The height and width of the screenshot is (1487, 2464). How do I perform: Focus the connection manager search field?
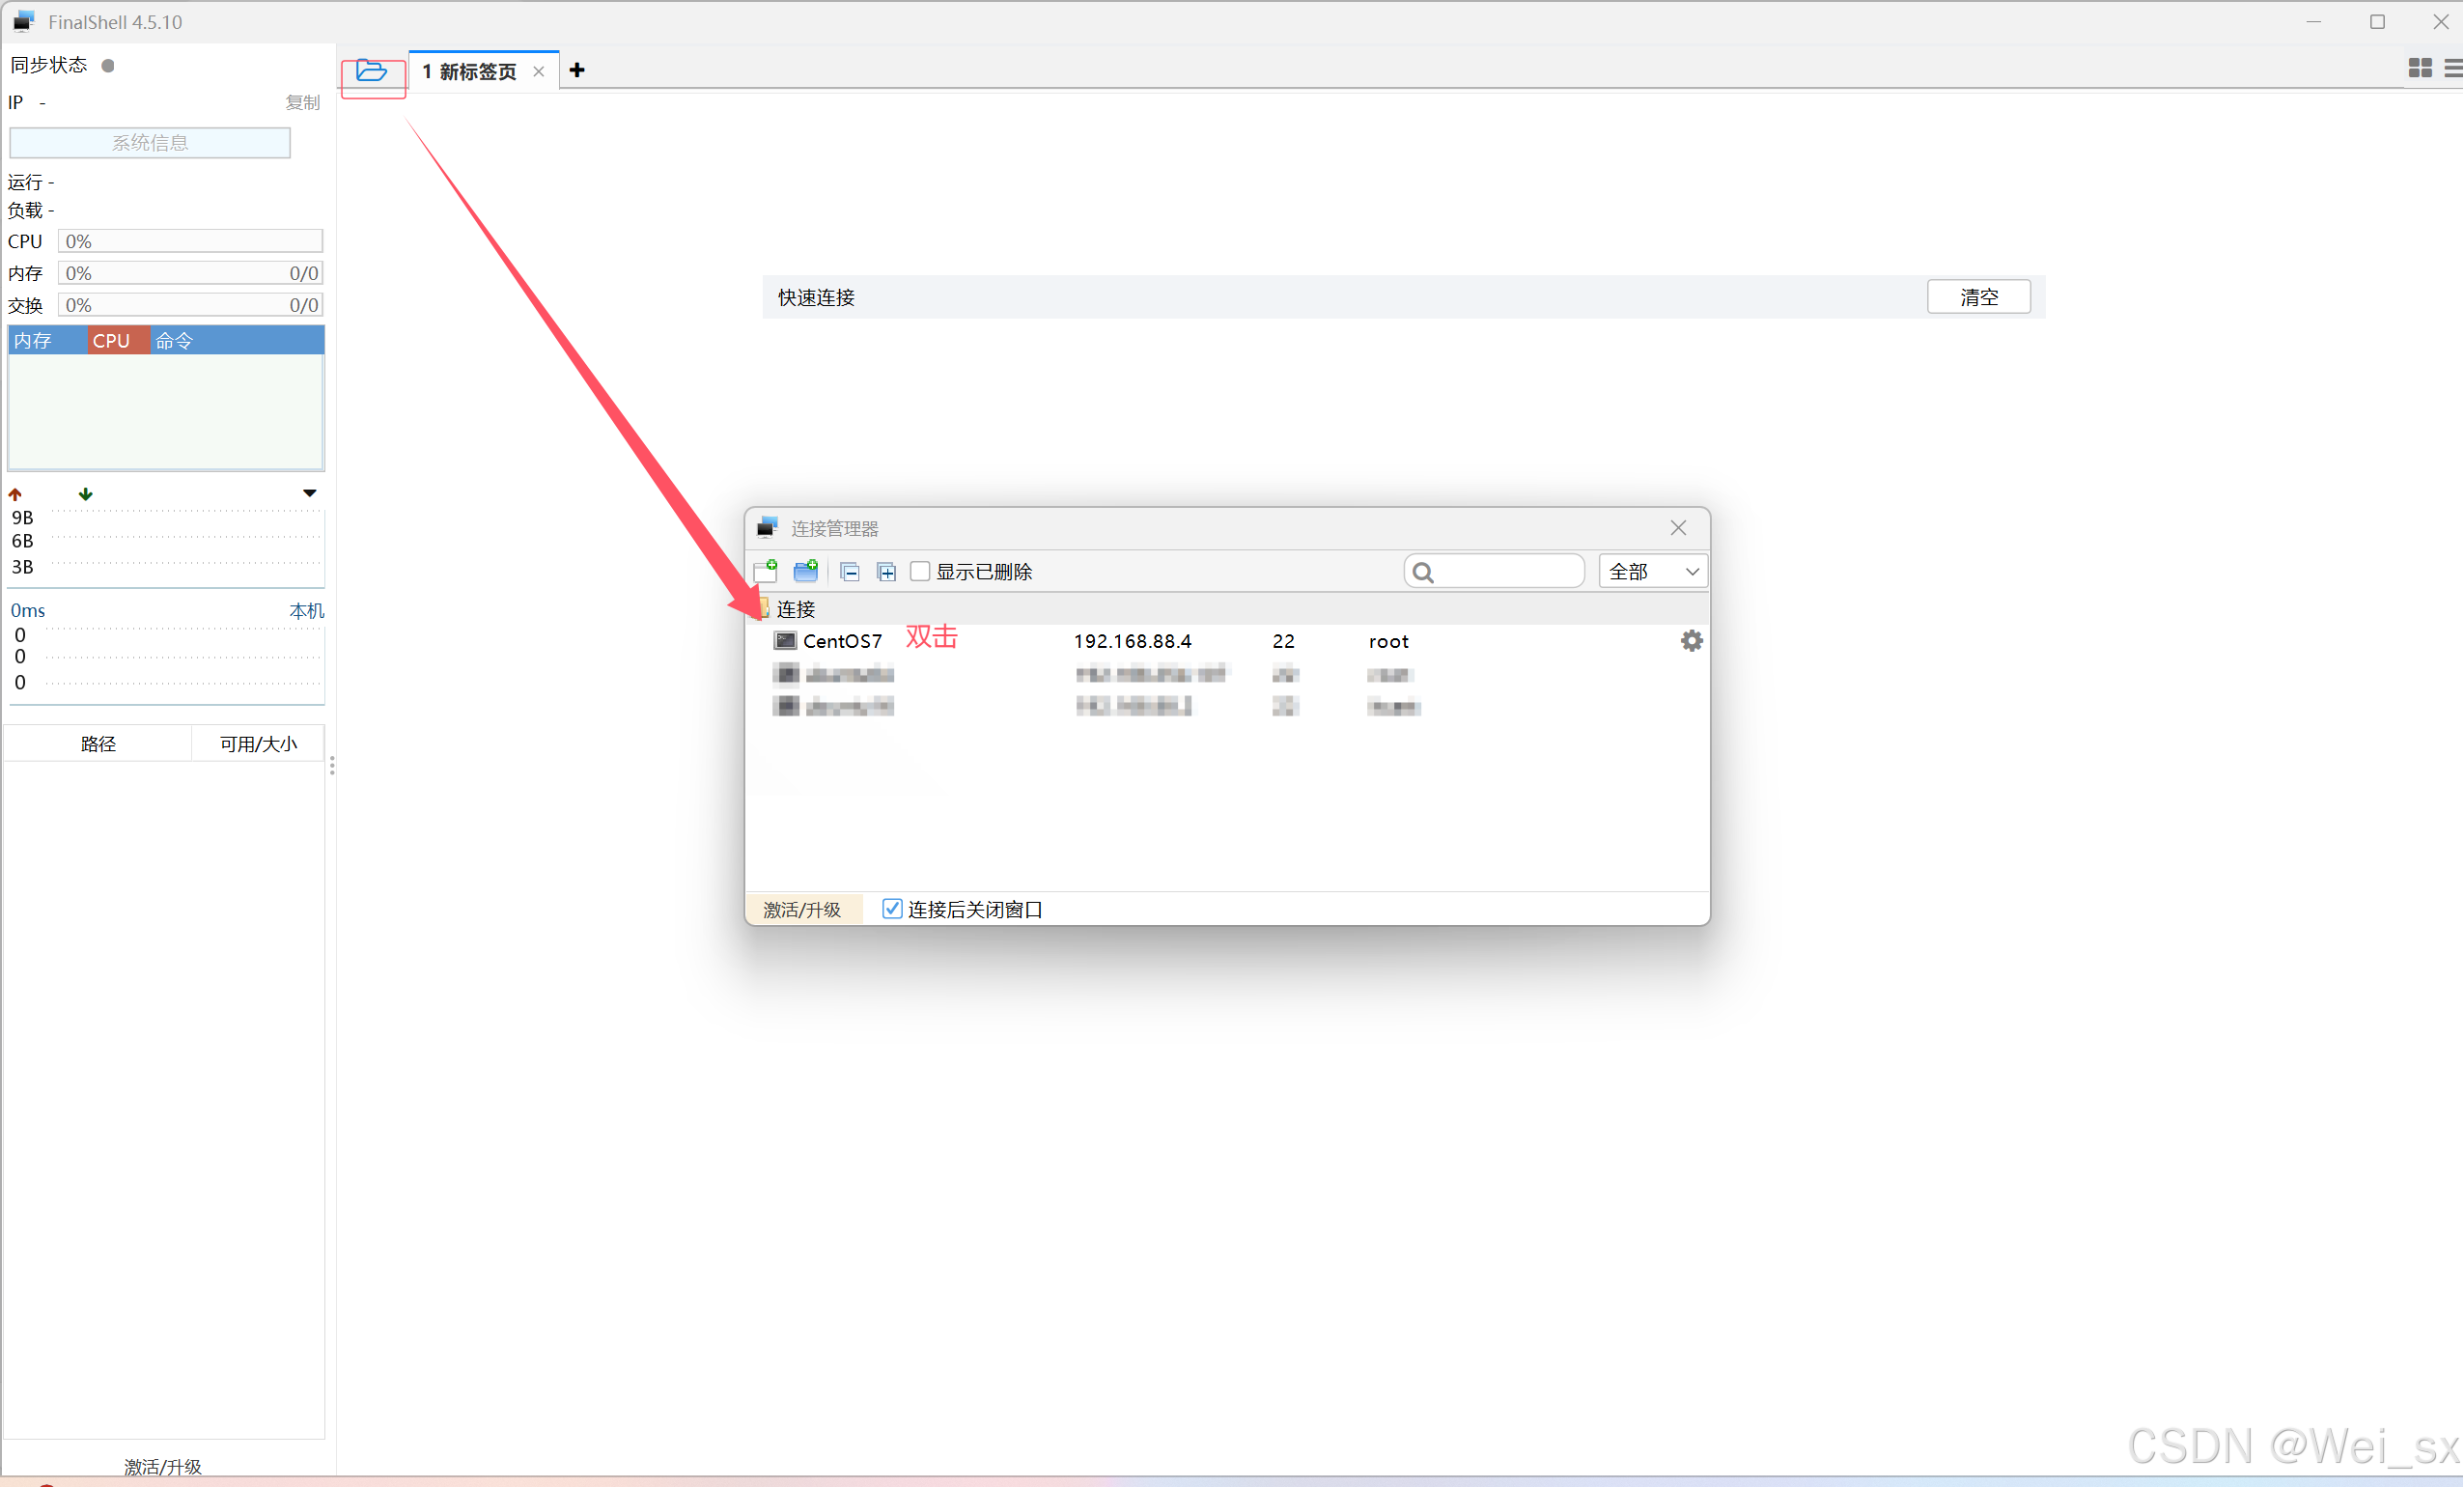pyautogui.click(x=1503, y=571)
